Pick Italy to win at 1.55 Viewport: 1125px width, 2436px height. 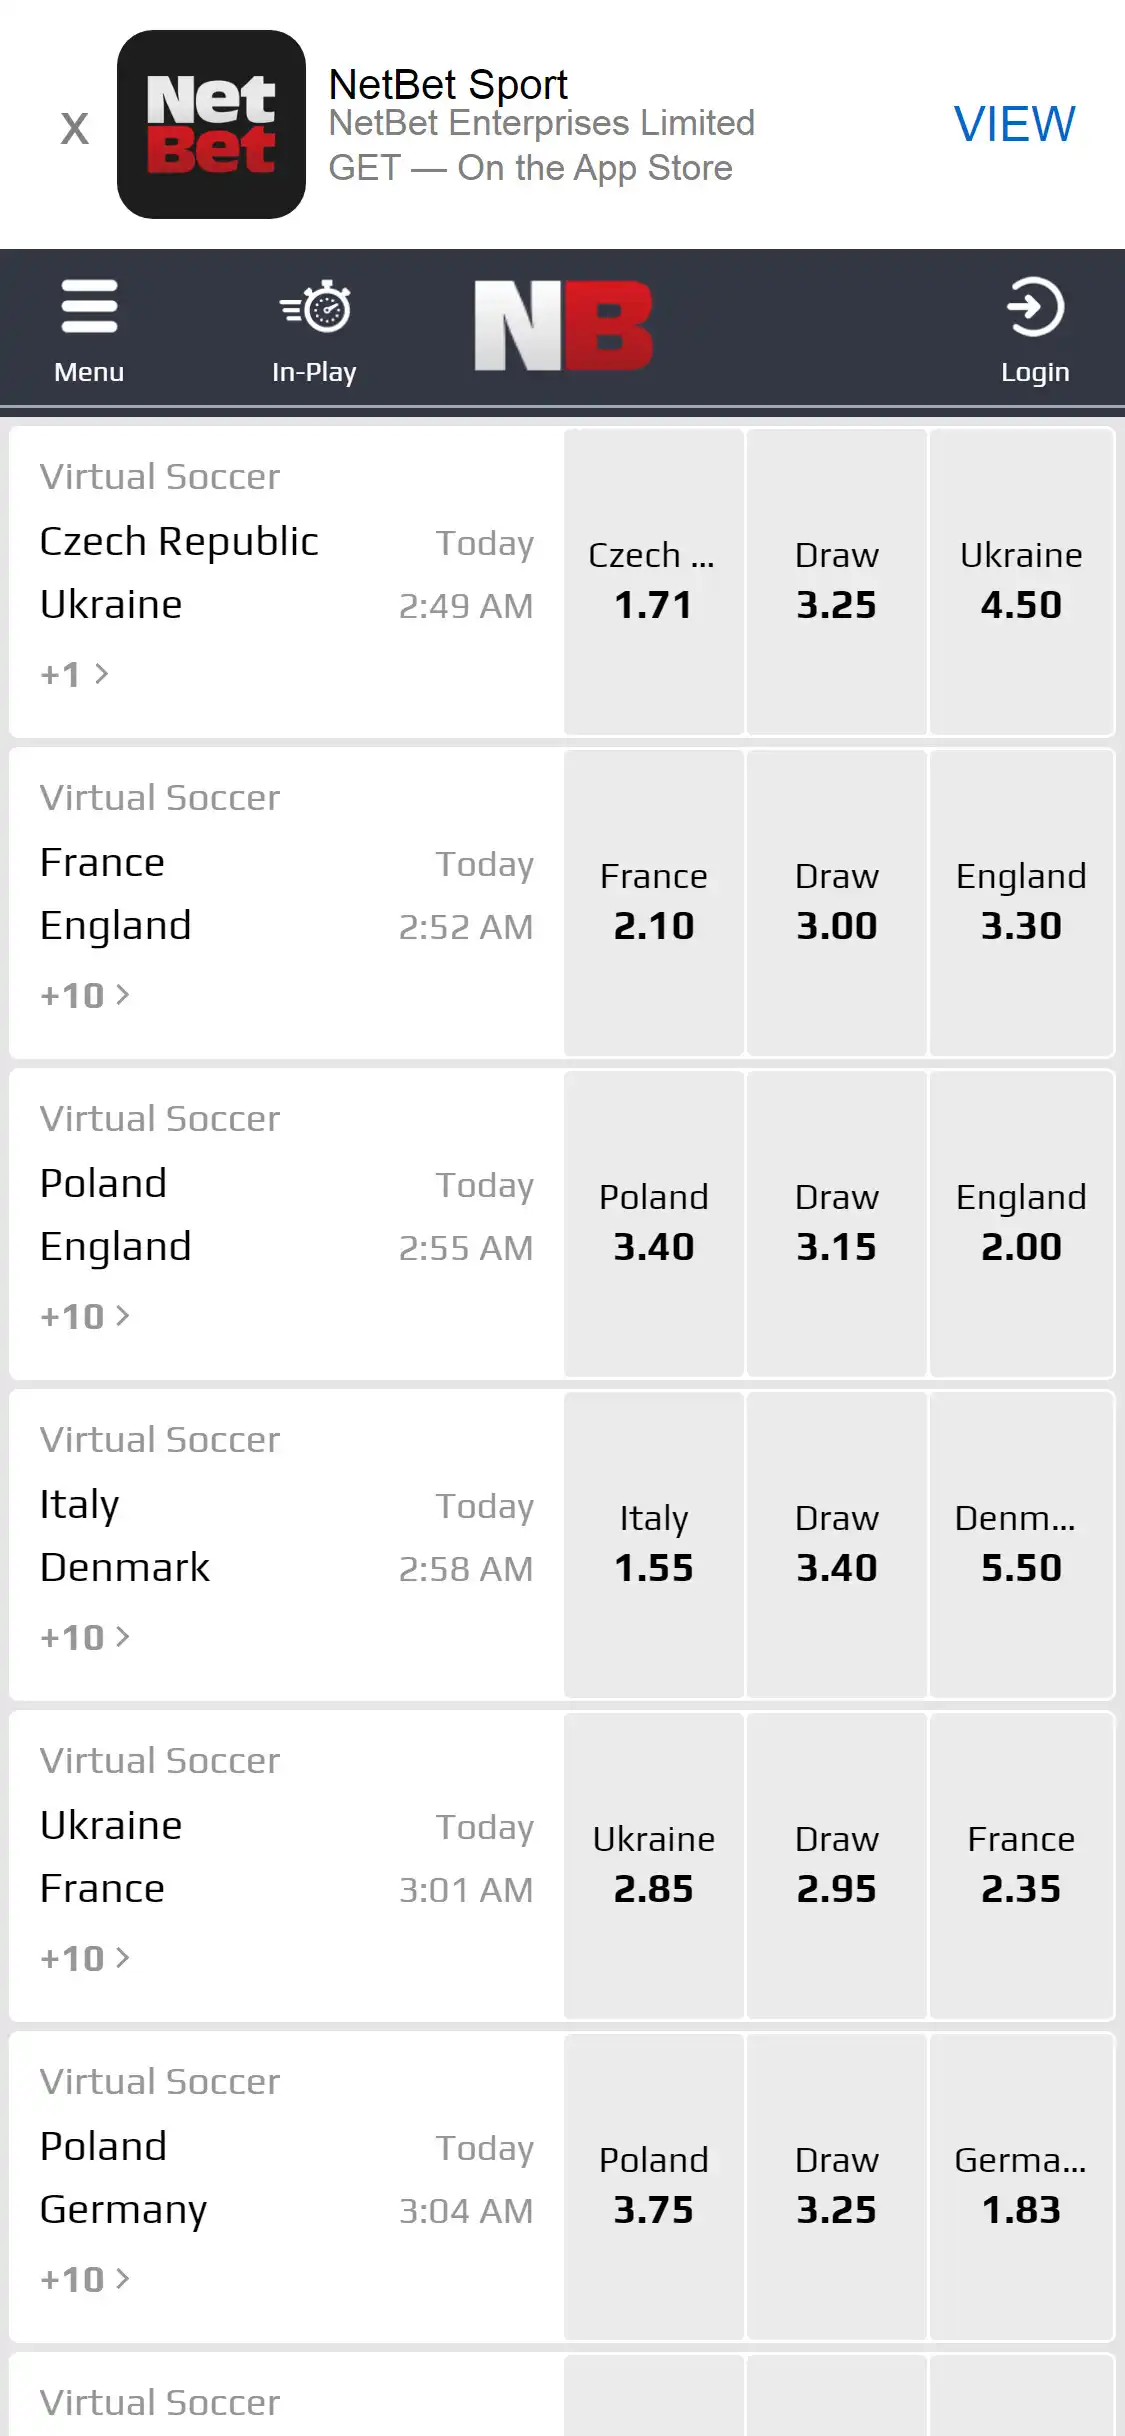pyautogui.click(x=653, y=1545)
